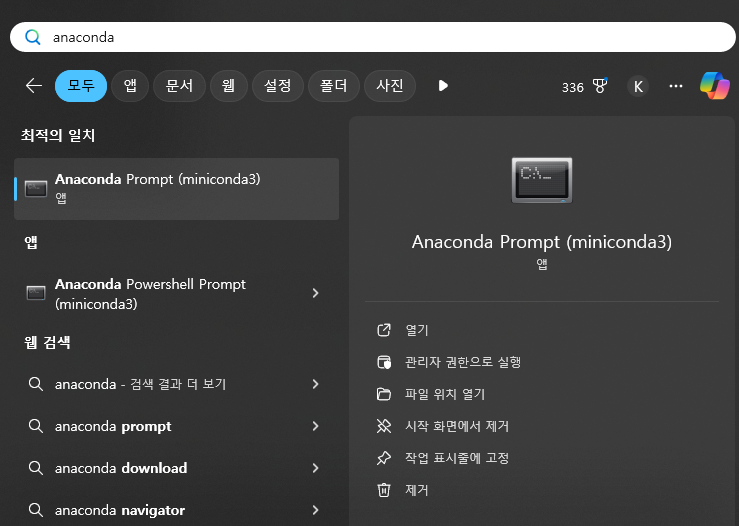The image size is (739, 526).
Task: Switch to the 폴더 filter tab
Action: (x=334, y=86)
